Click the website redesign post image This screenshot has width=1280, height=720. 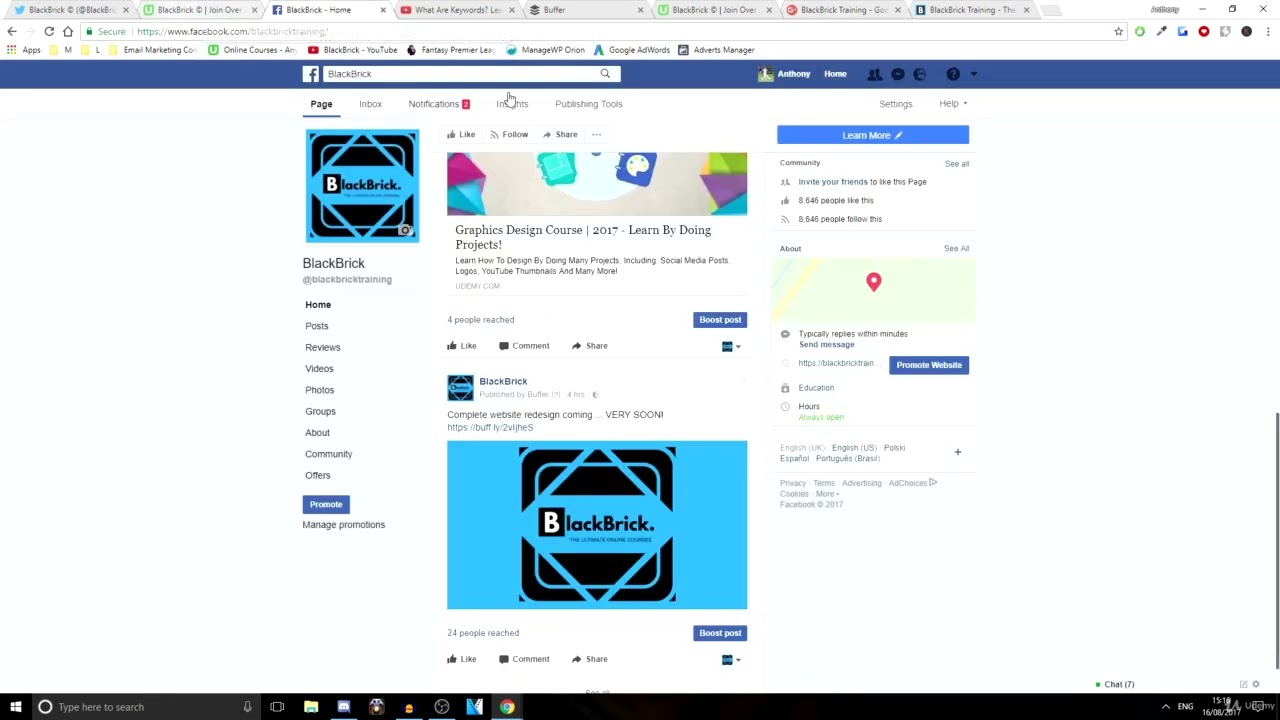597,525
